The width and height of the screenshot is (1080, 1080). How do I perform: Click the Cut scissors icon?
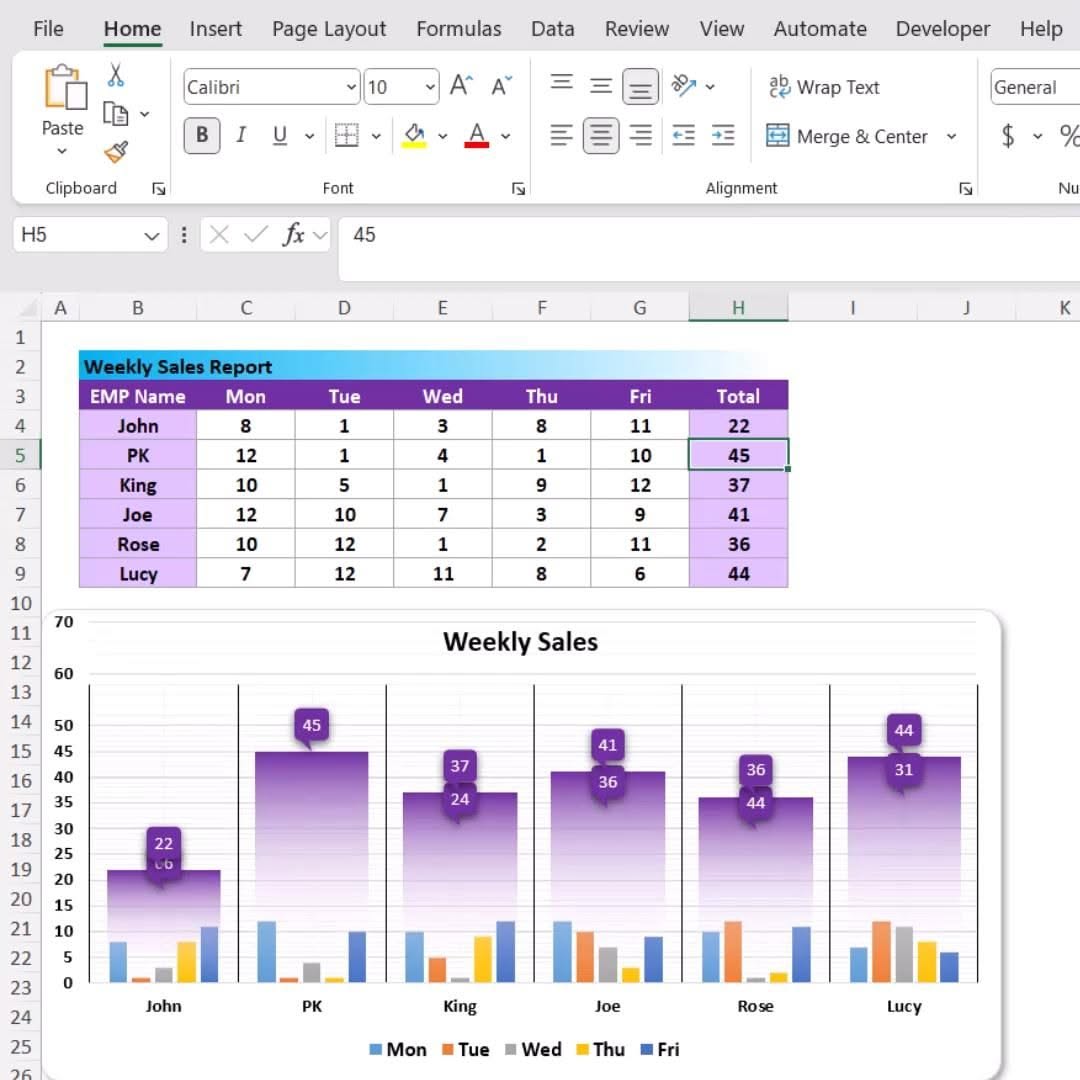(116, 74)
